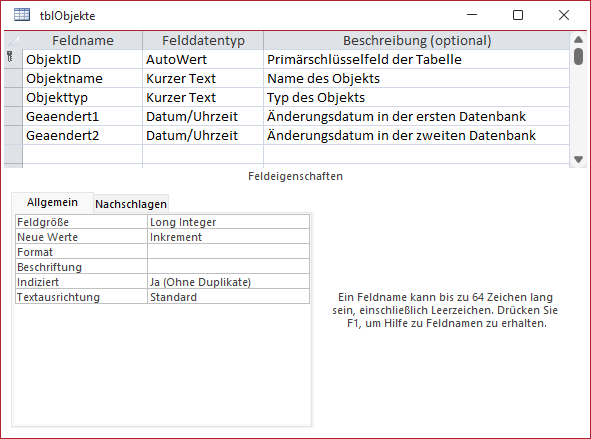Click description 'Typ des Objekts'
Viewport: 591px width, 439px height.
[416, 97]
